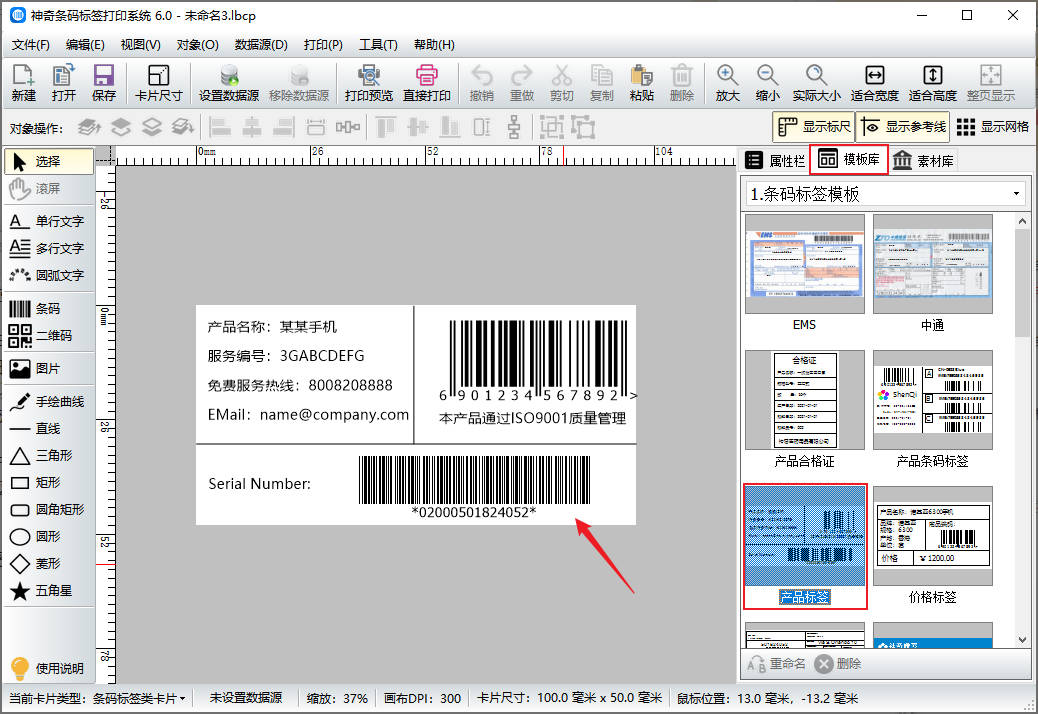Screen dimensions: 1038x714
Task: Select the 条码 barcode tool
Action: tap(48, 308)
